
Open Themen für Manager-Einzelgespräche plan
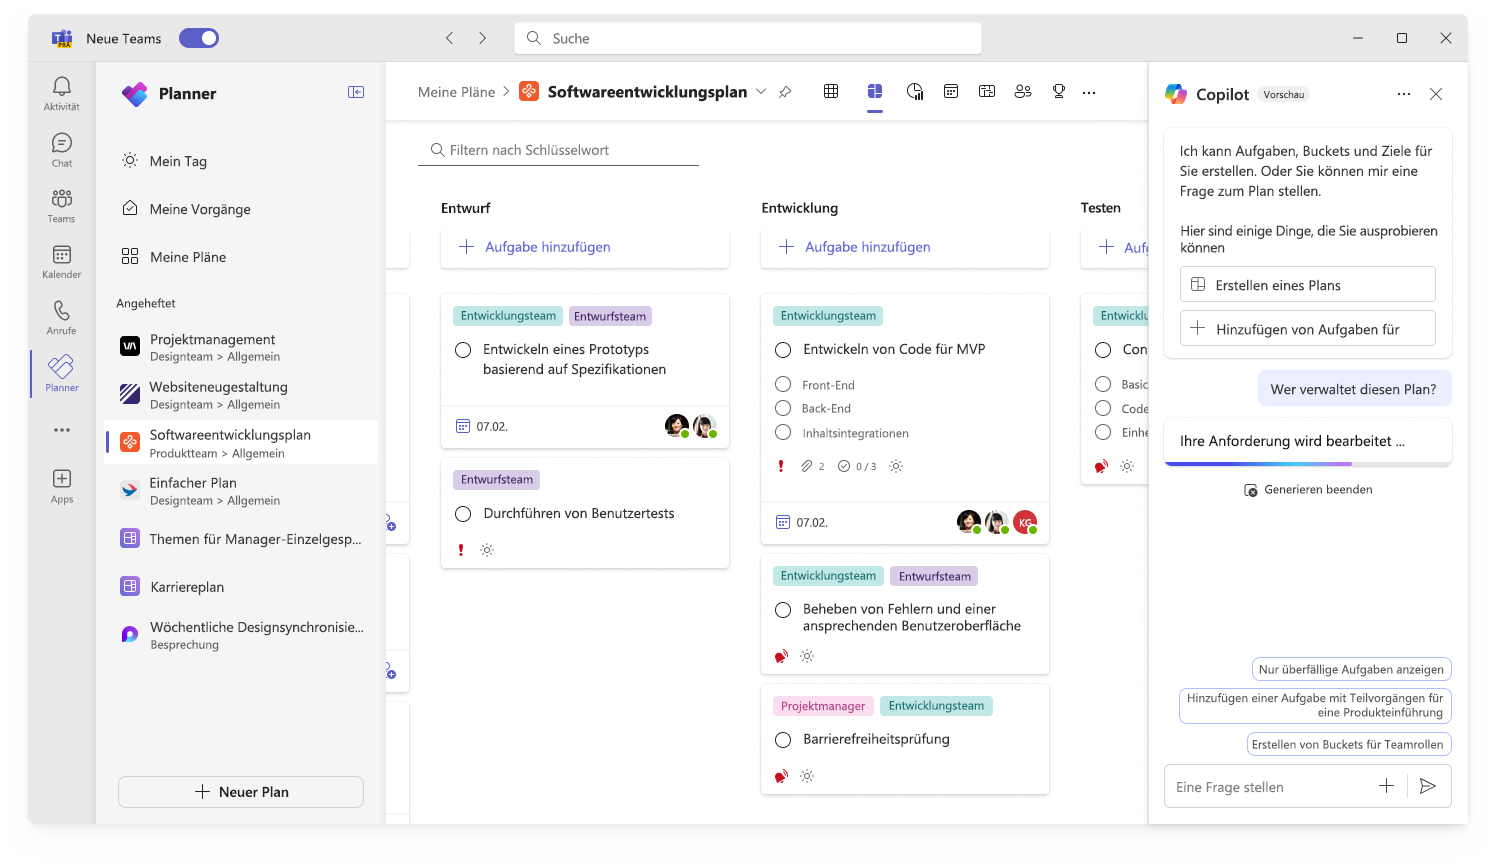[x=241, y=539]
